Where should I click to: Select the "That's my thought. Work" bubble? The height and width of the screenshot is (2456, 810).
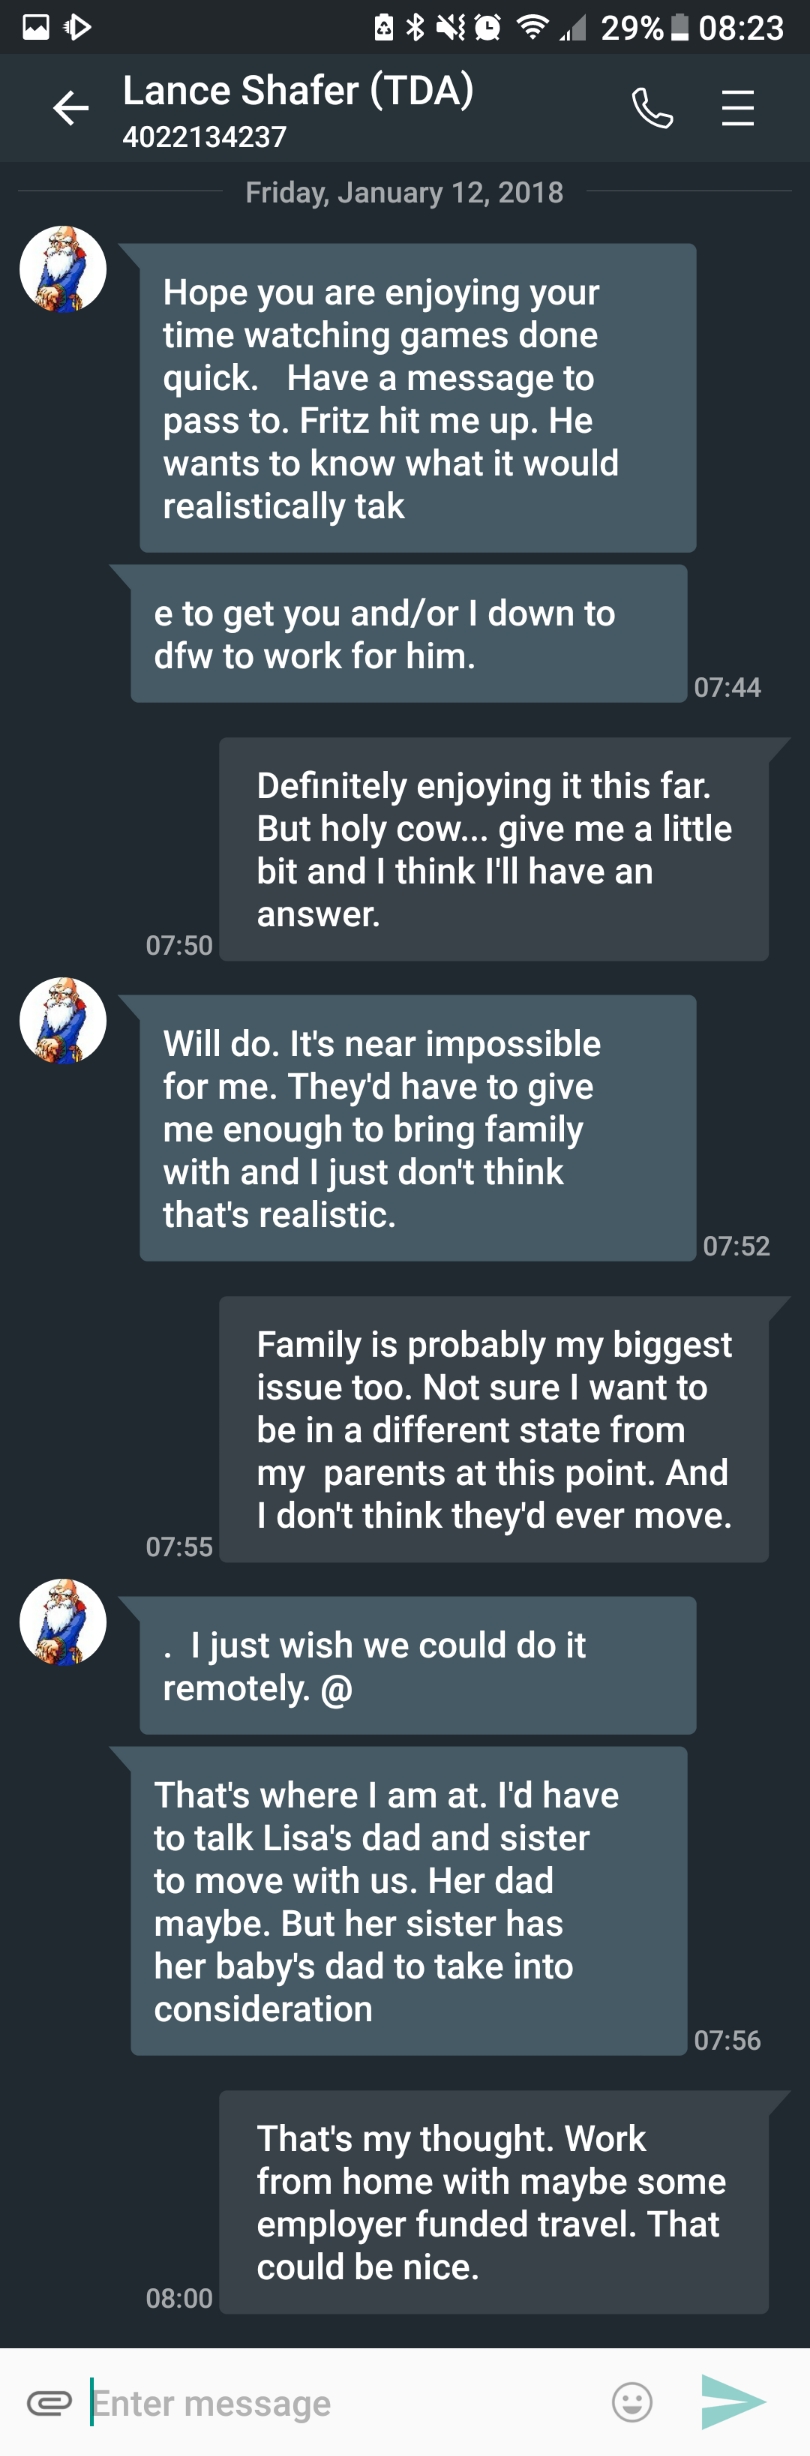click(x=494, y=2202)
